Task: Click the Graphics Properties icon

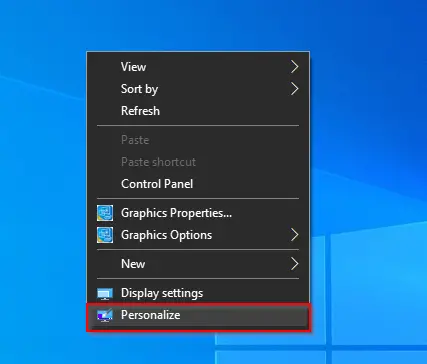Action: (105, 213)
